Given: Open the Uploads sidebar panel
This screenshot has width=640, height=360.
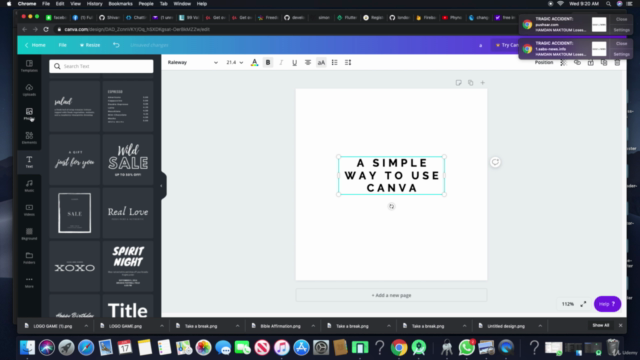Looking at the screenshot, I should pyautogui.click(x=29, y=90).
